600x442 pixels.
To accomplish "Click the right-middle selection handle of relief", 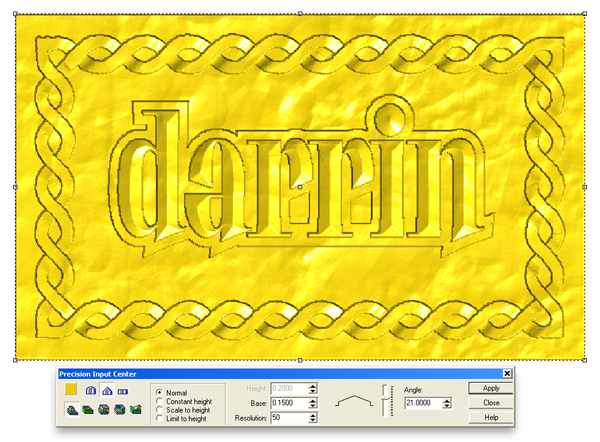I will [x=584, y=187].
